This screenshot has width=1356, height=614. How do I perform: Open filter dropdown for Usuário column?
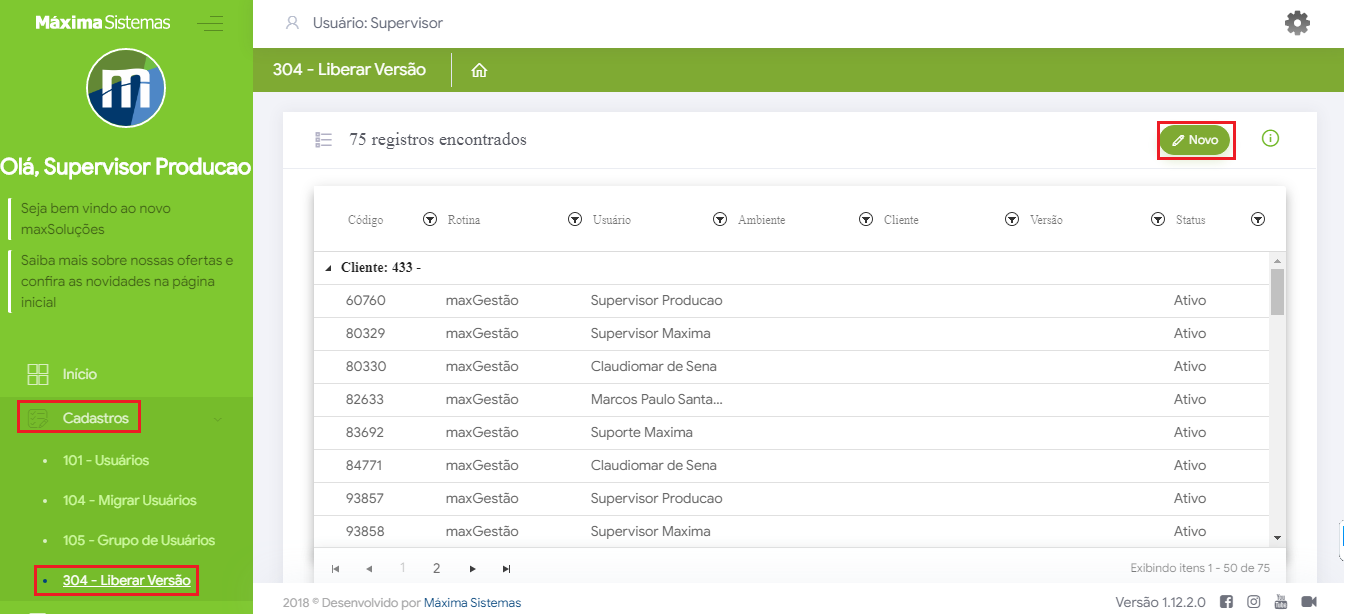(x=719, y=220)
